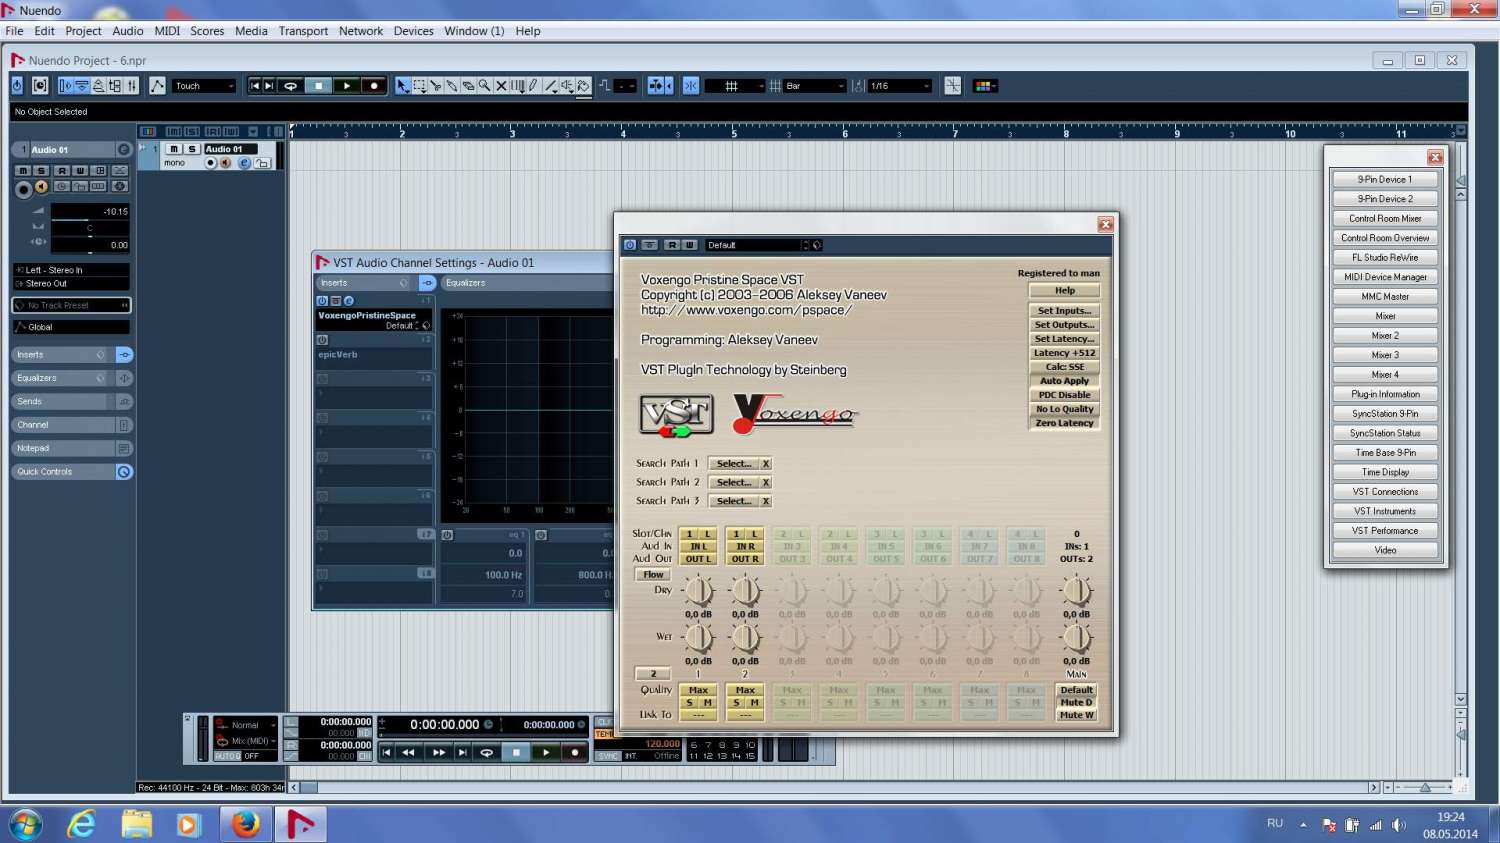Click the main transport time display
Image resolution: width=1500 pixels, height=843 pixels.
[445, 725]
